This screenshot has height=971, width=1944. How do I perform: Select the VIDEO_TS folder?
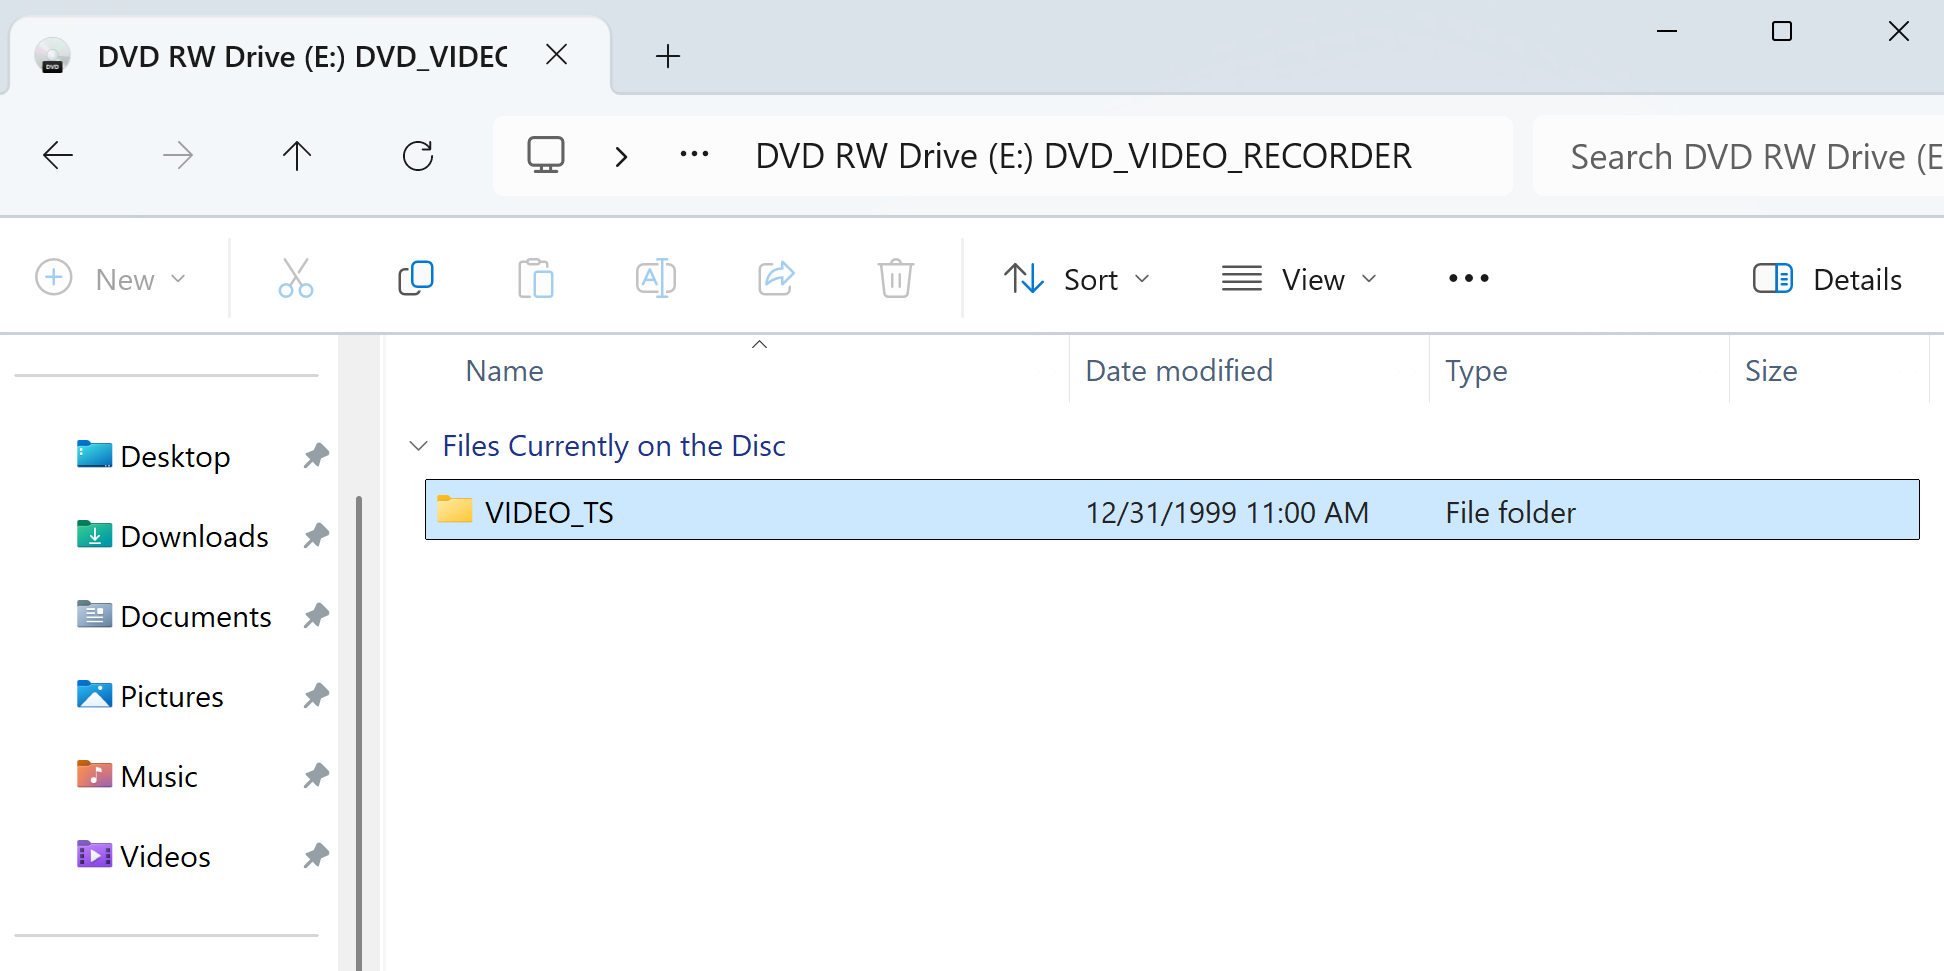549,512
